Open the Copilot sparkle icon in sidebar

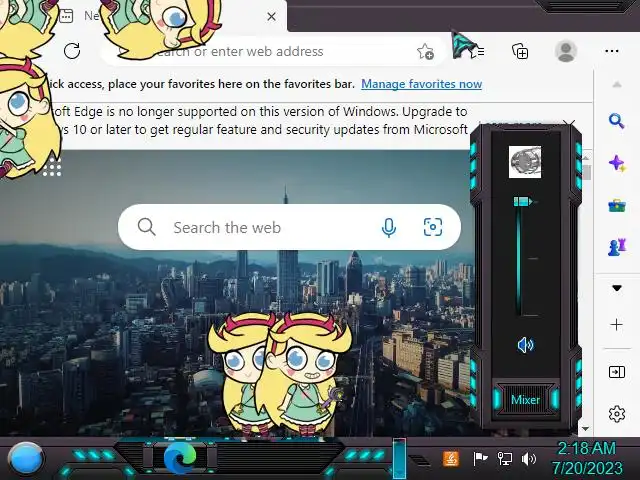[x=617, y=164]
